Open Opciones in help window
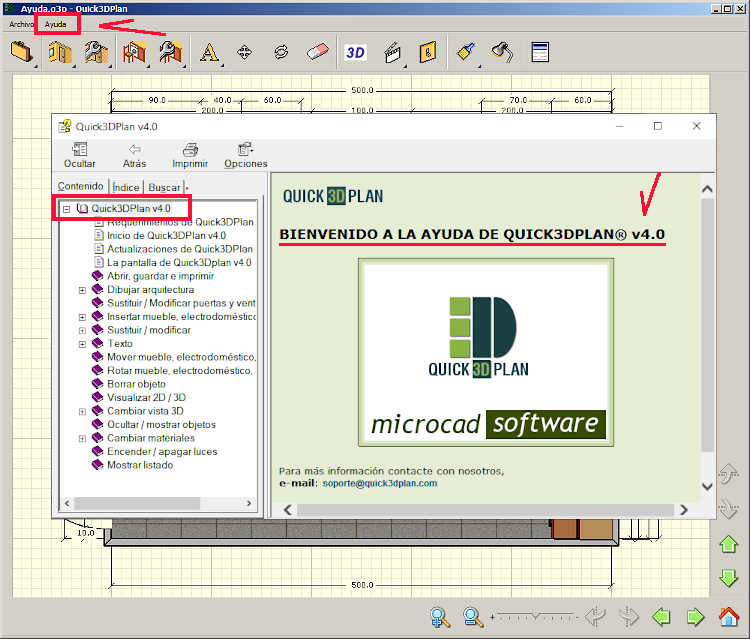750x639 pixels. coord(246,155)
